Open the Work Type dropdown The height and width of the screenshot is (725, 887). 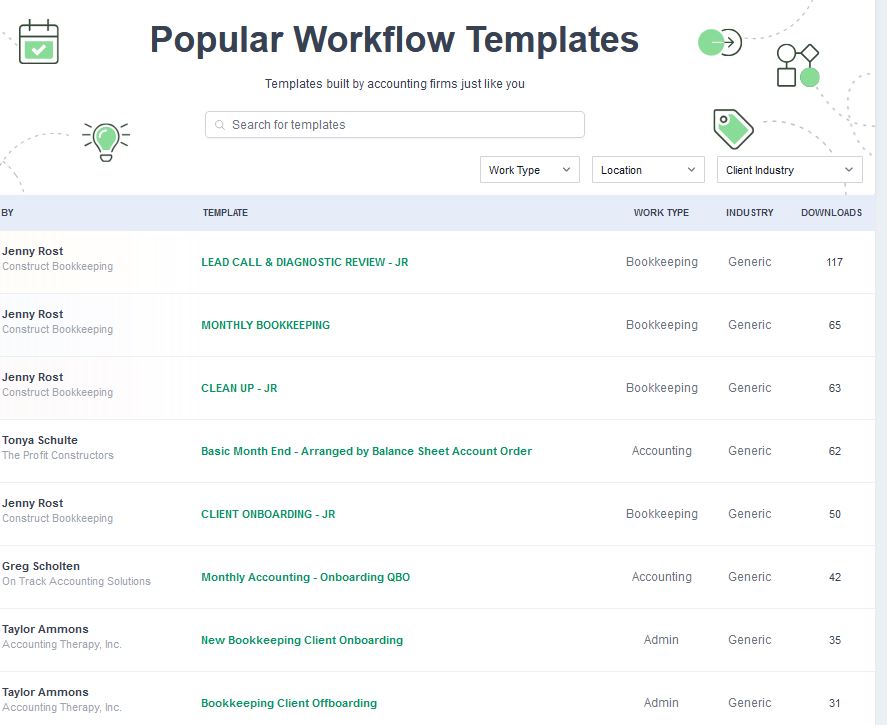529,170
